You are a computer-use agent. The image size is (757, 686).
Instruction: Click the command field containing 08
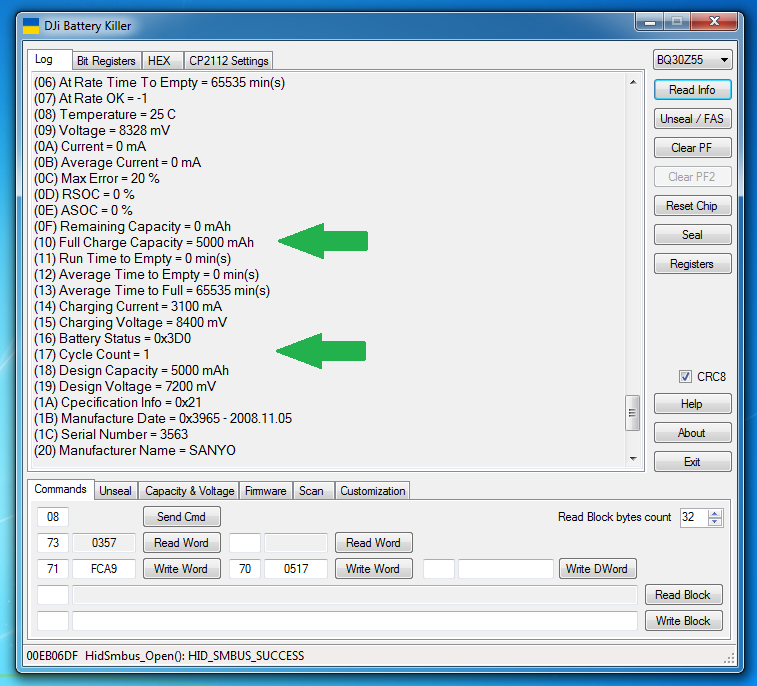click(x=53, y=517)
